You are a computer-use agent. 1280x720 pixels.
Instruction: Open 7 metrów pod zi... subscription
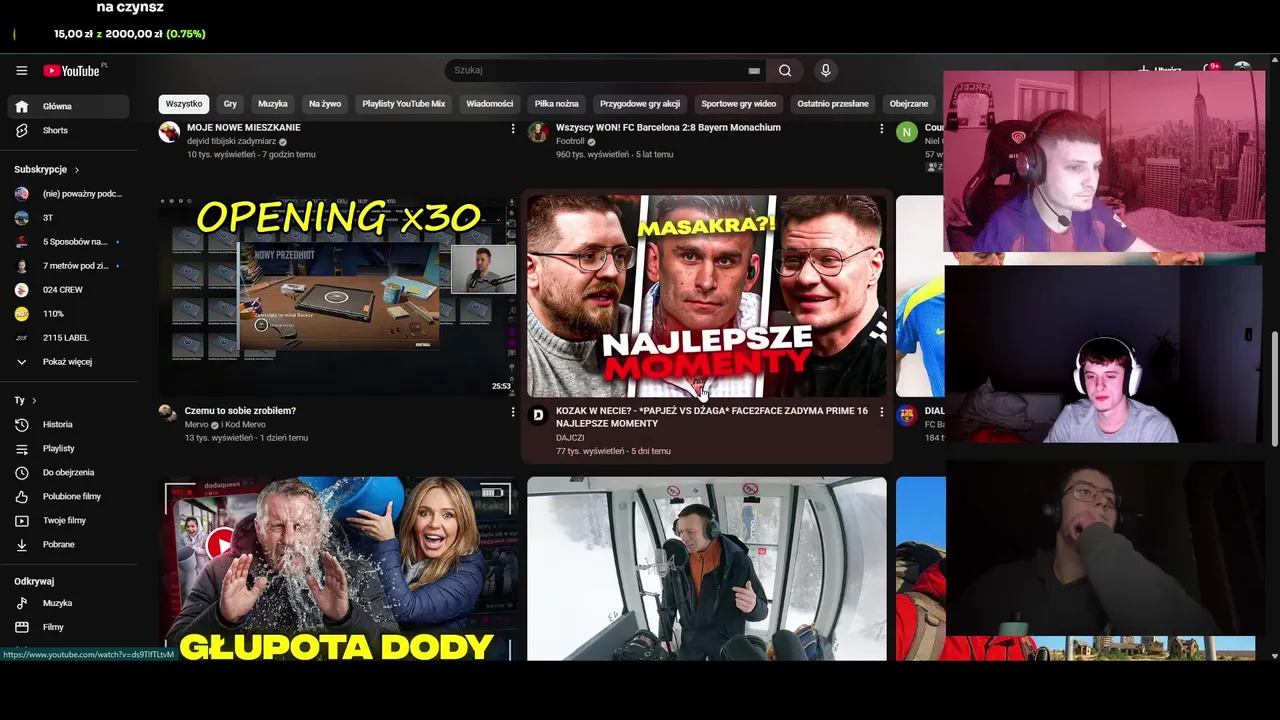68,266
